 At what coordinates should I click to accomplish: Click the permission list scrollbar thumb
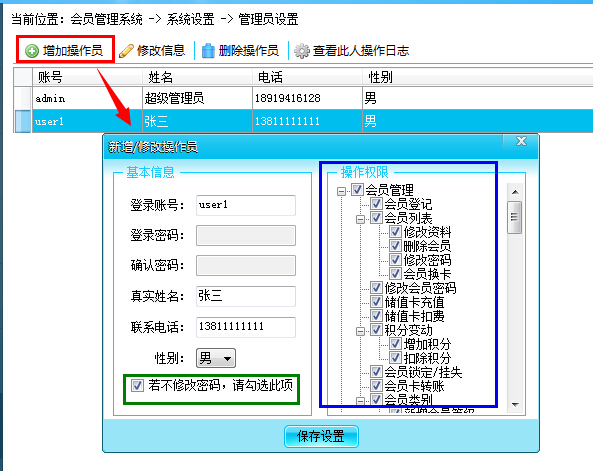pos(515,218)
